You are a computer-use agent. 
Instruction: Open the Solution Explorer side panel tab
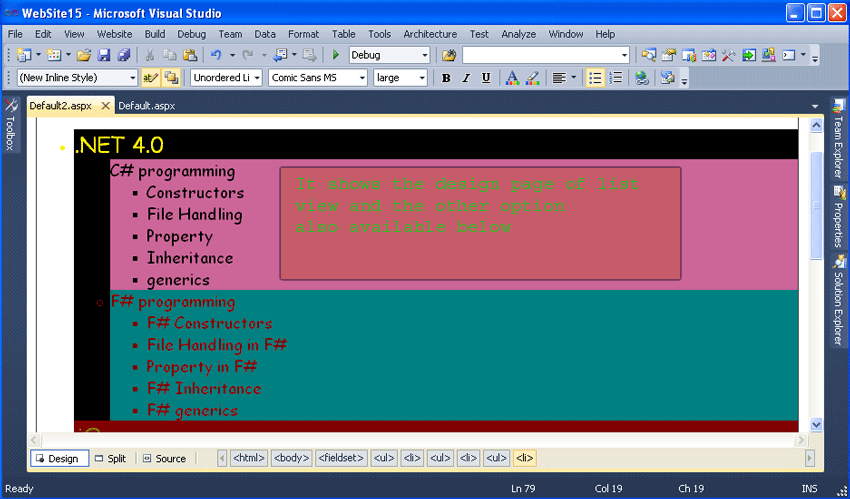click(x=839, y=300)
